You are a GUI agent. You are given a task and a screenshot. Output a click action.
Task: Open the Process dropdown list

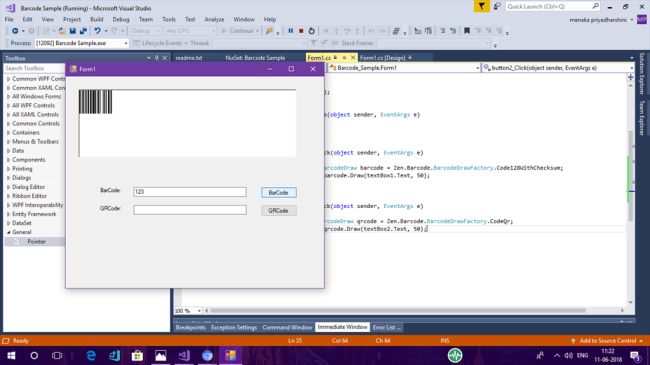click(126, 43)
